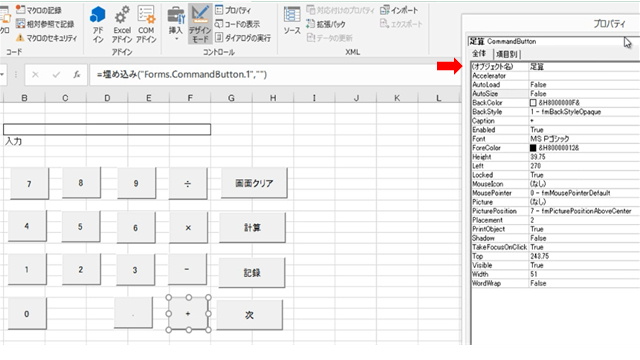Select the AutoSize property row

pos(556,93)
